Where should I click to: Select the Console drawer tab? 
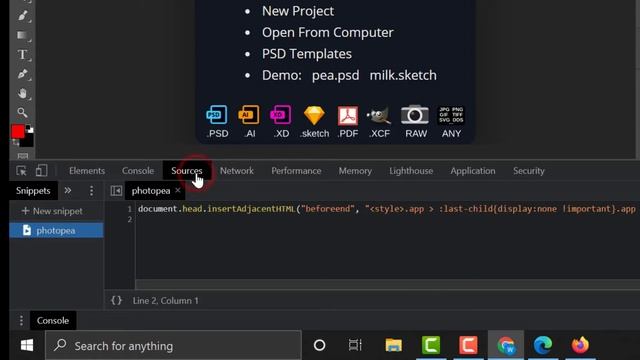[53, 320]
